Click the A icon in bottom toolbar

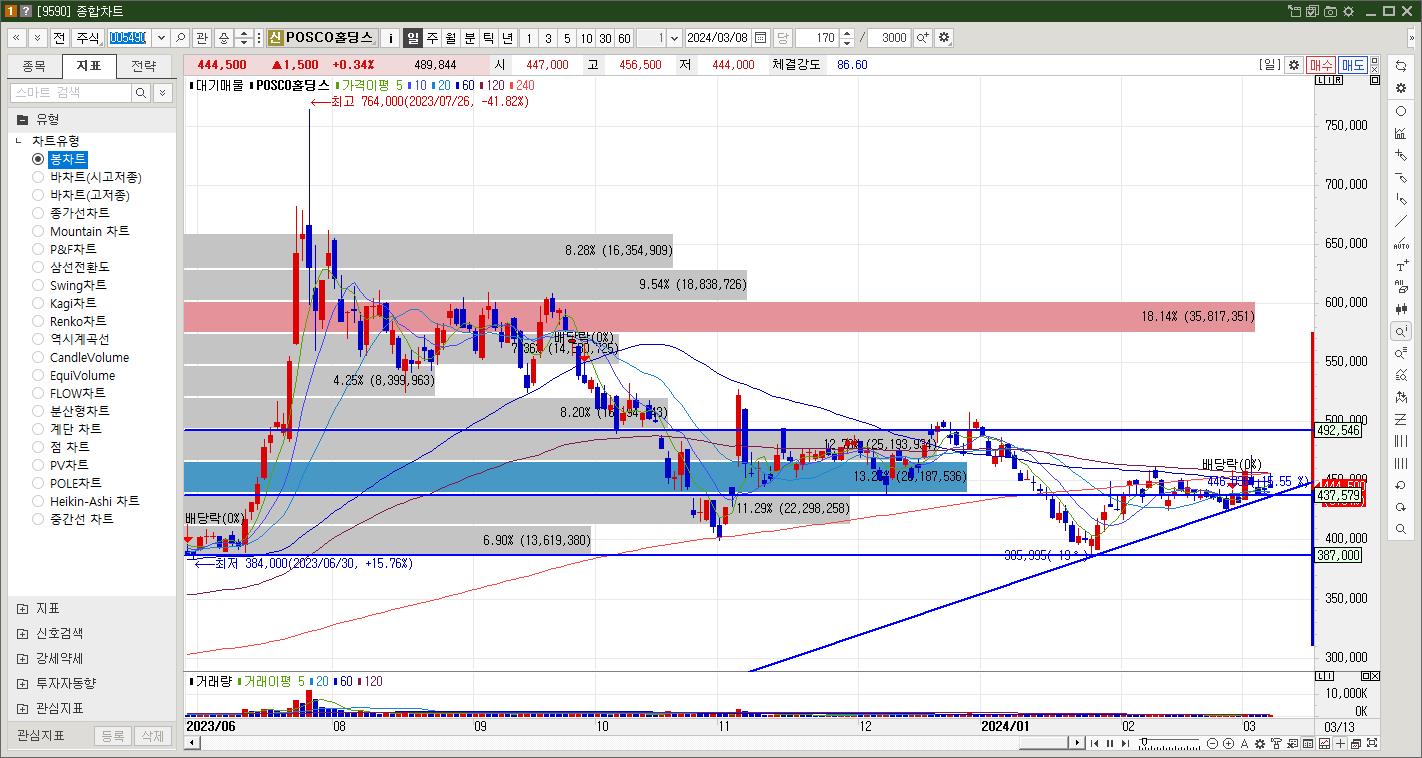coord(1246,743)
